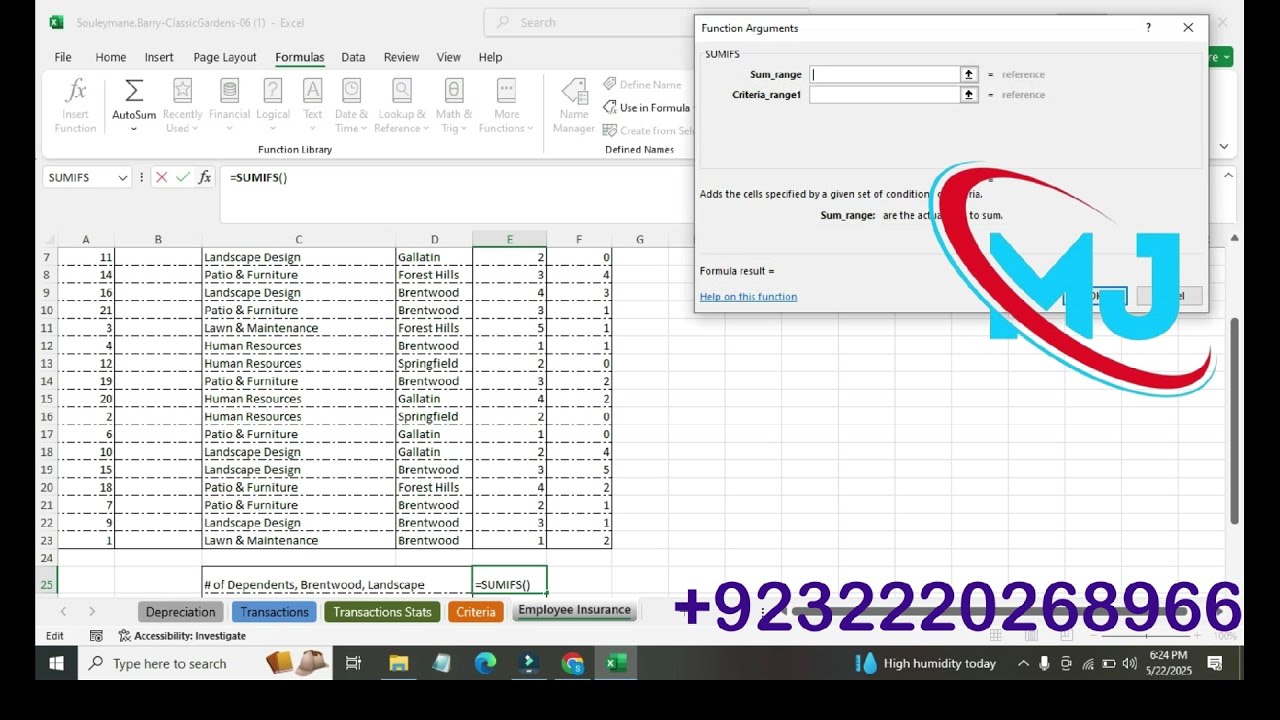Click the Insert Function ribbon icon
This screenshot has height=720, width=1280.
[x=76, y=105]
